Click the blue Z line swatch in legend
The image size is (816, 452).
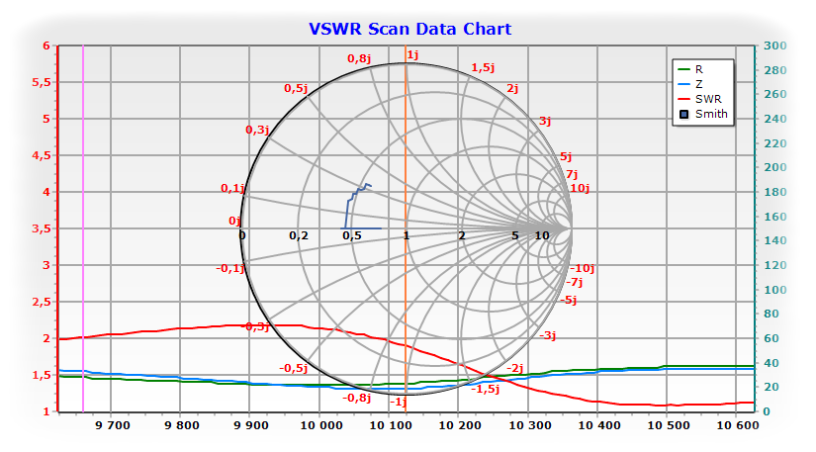(x=684, y=84)
